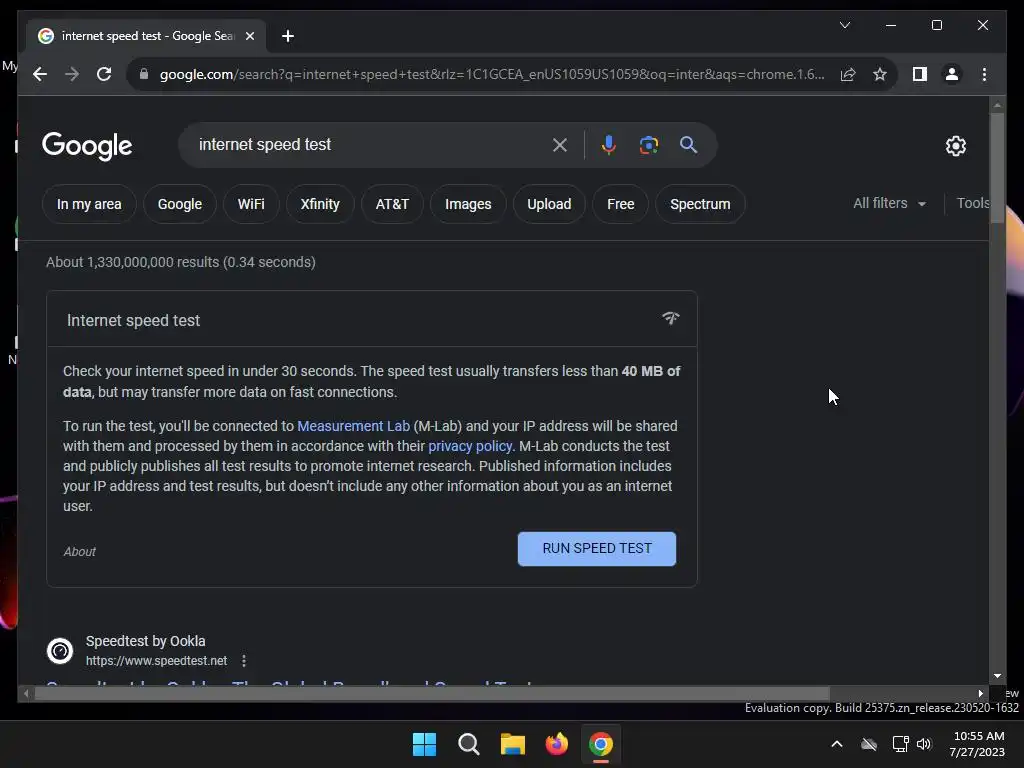Screen dimensions: 1024x768
Task: Open the Chrome side panel
Action: click(x=920, y=74)
